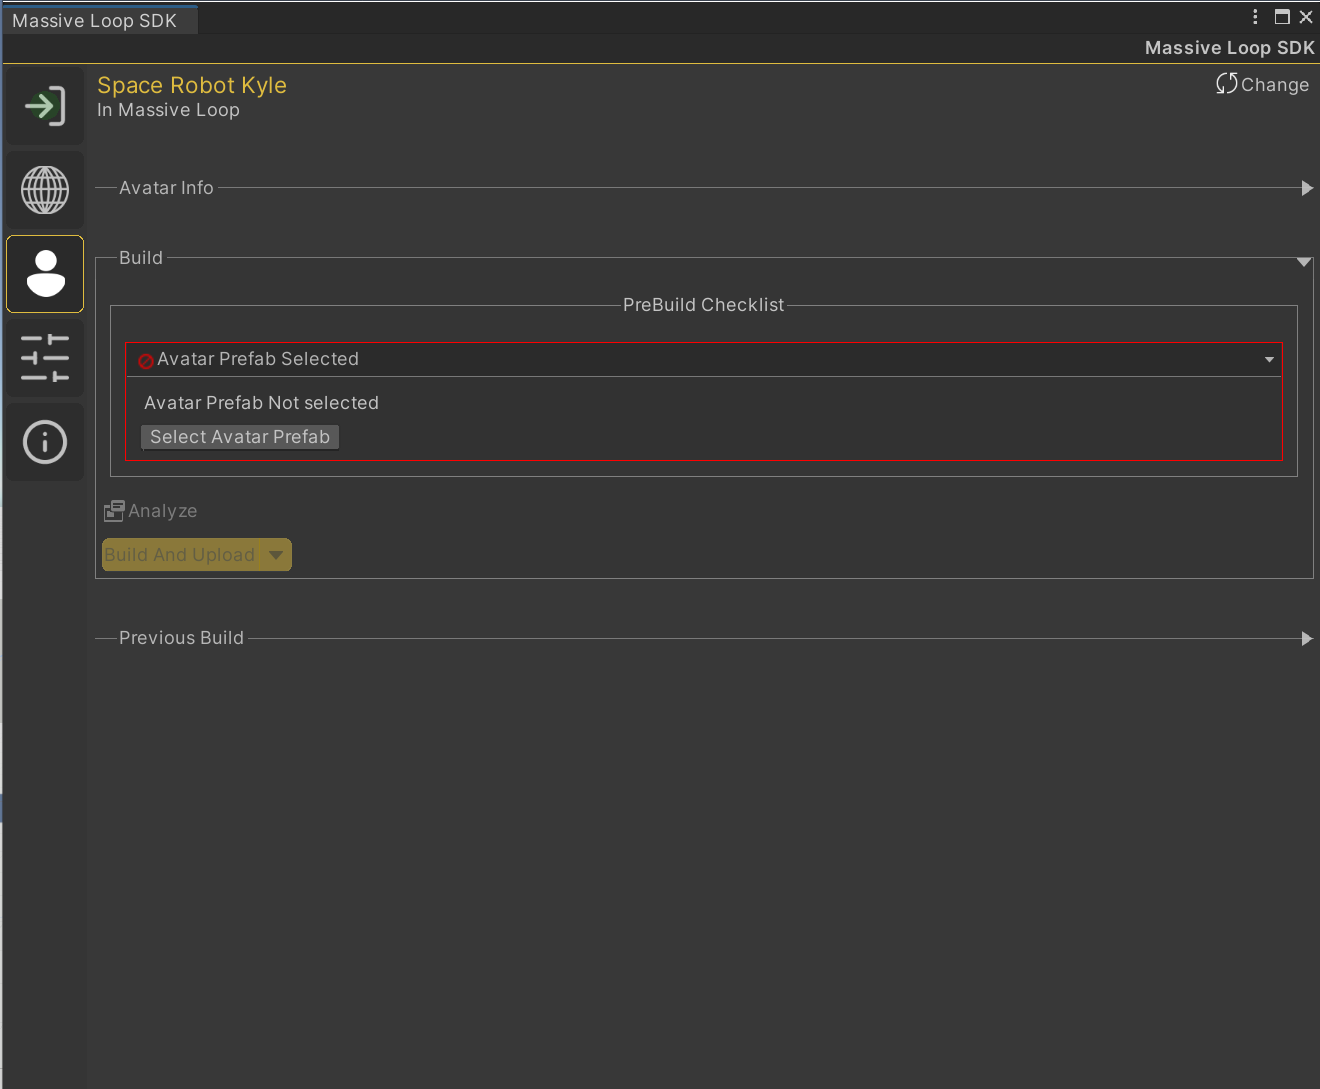Expand the Previous Build section arrow

coord(1307,639)
